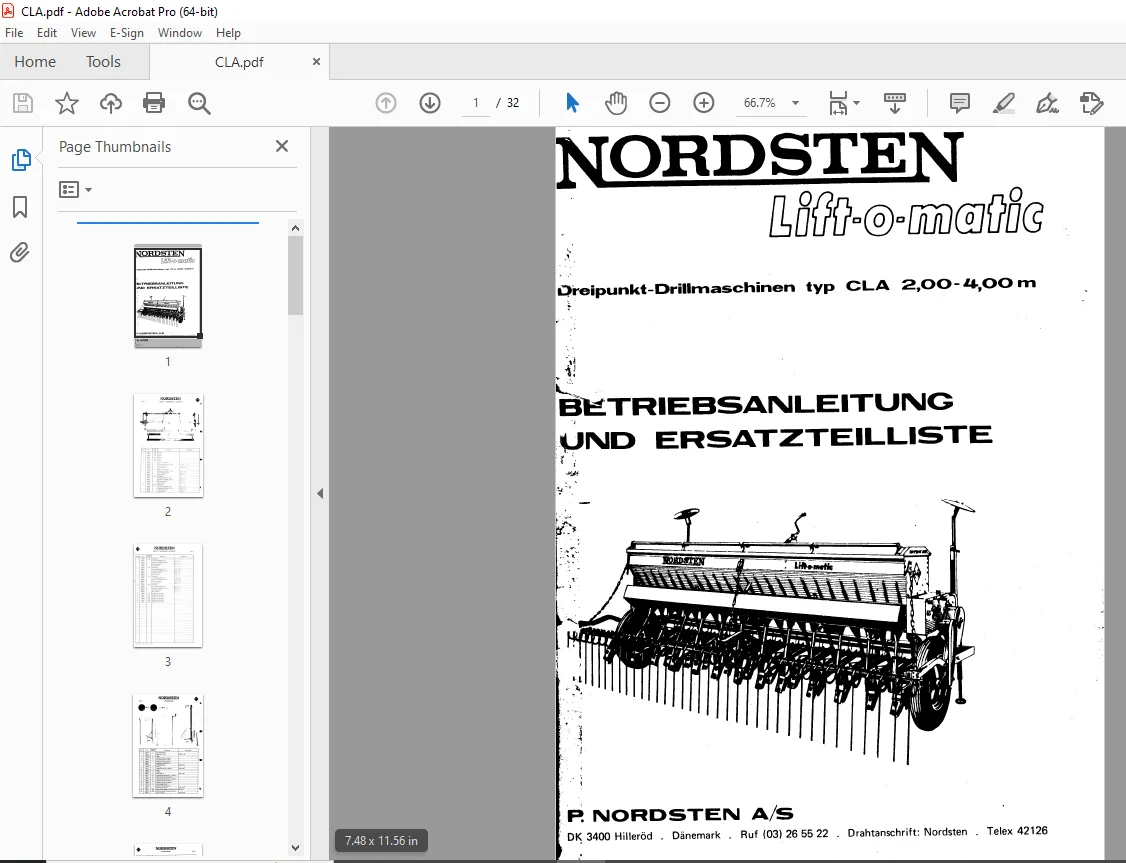Image resolution: width=1126 pixels, height=863 pixels.
Task: Add a comment with the sticky note tool
Action: (x=959, y=103)
